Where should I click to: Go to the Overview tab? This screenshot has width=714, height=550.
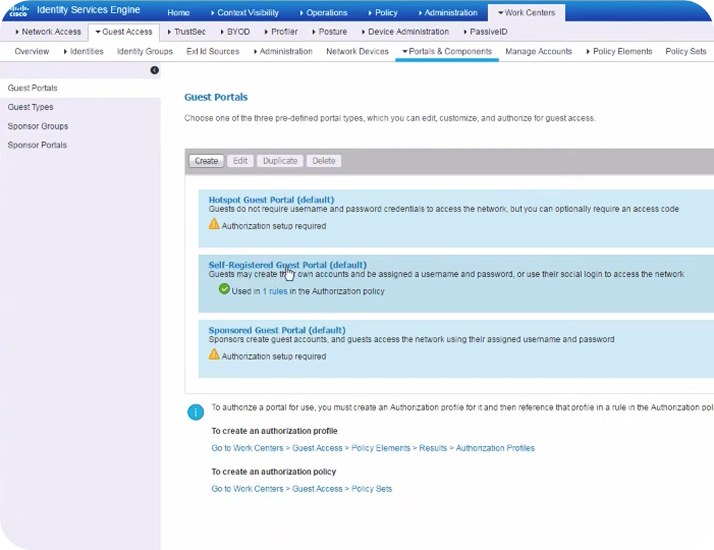point(32,51)
